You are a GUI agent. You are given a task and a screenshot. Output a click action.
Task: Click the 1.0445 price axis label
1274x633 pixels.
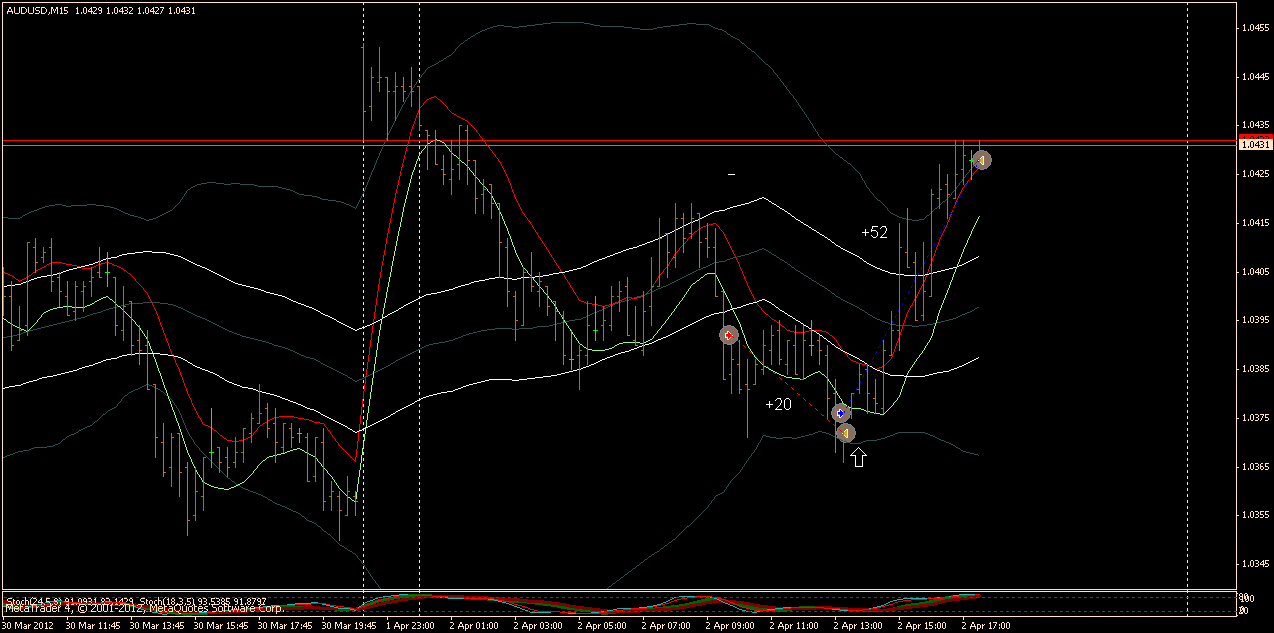click(x=1254, y=77)
